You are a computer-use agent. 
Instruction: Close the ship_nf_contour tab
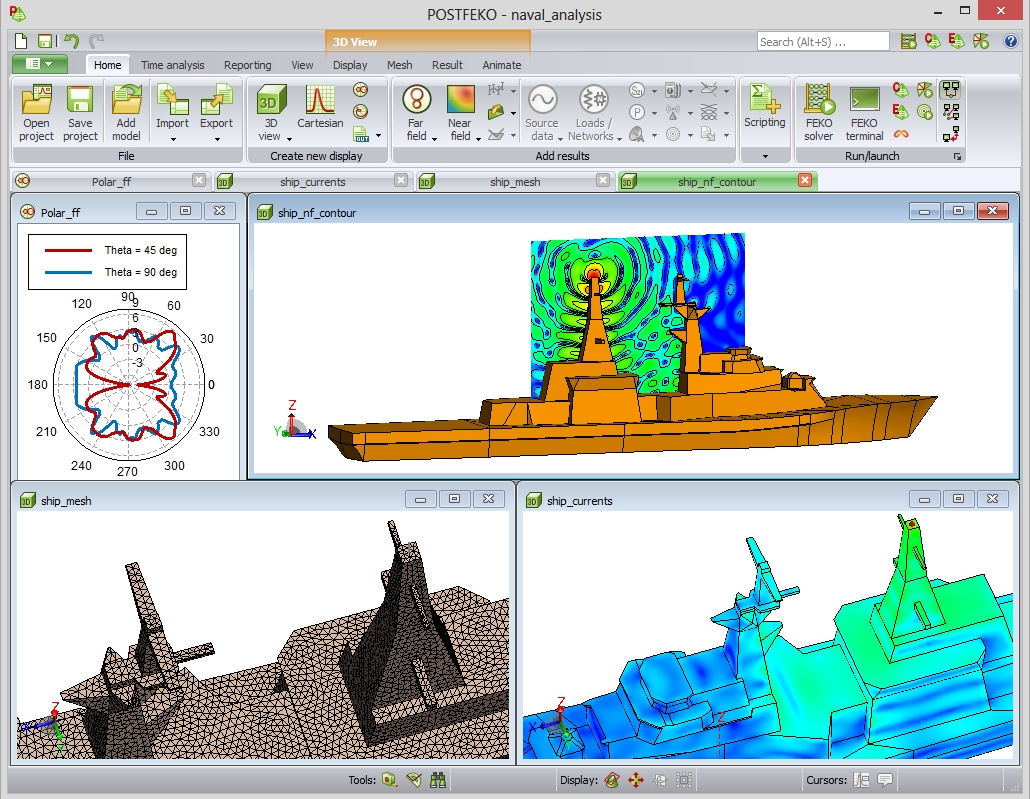tap(805, 180)
